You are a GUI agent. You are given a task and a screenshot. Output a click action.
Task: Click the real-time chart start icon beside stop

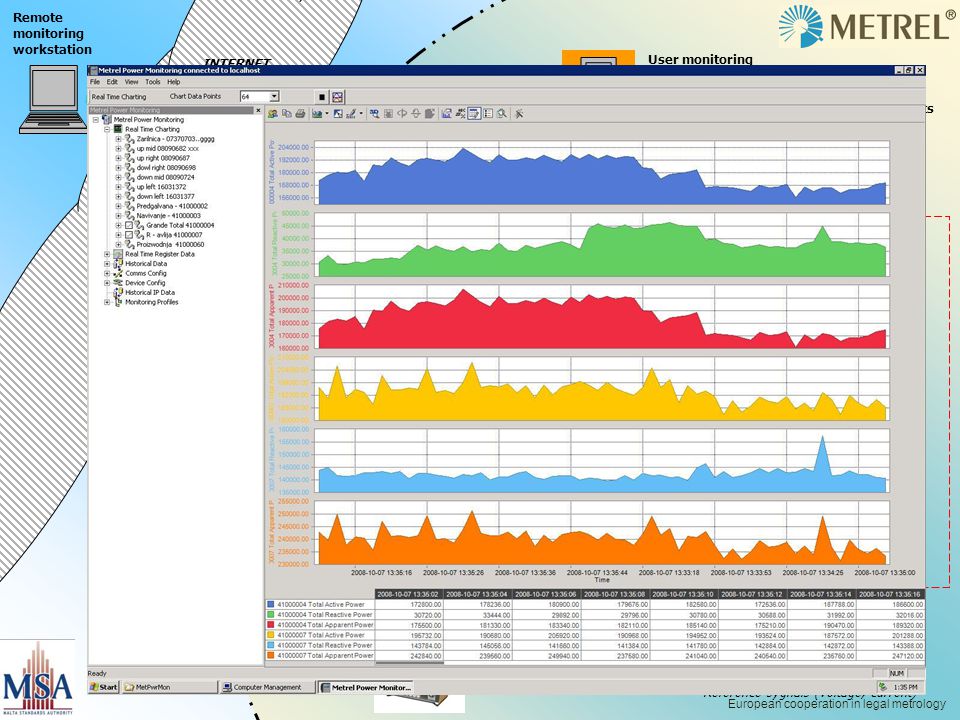(337, 97)
